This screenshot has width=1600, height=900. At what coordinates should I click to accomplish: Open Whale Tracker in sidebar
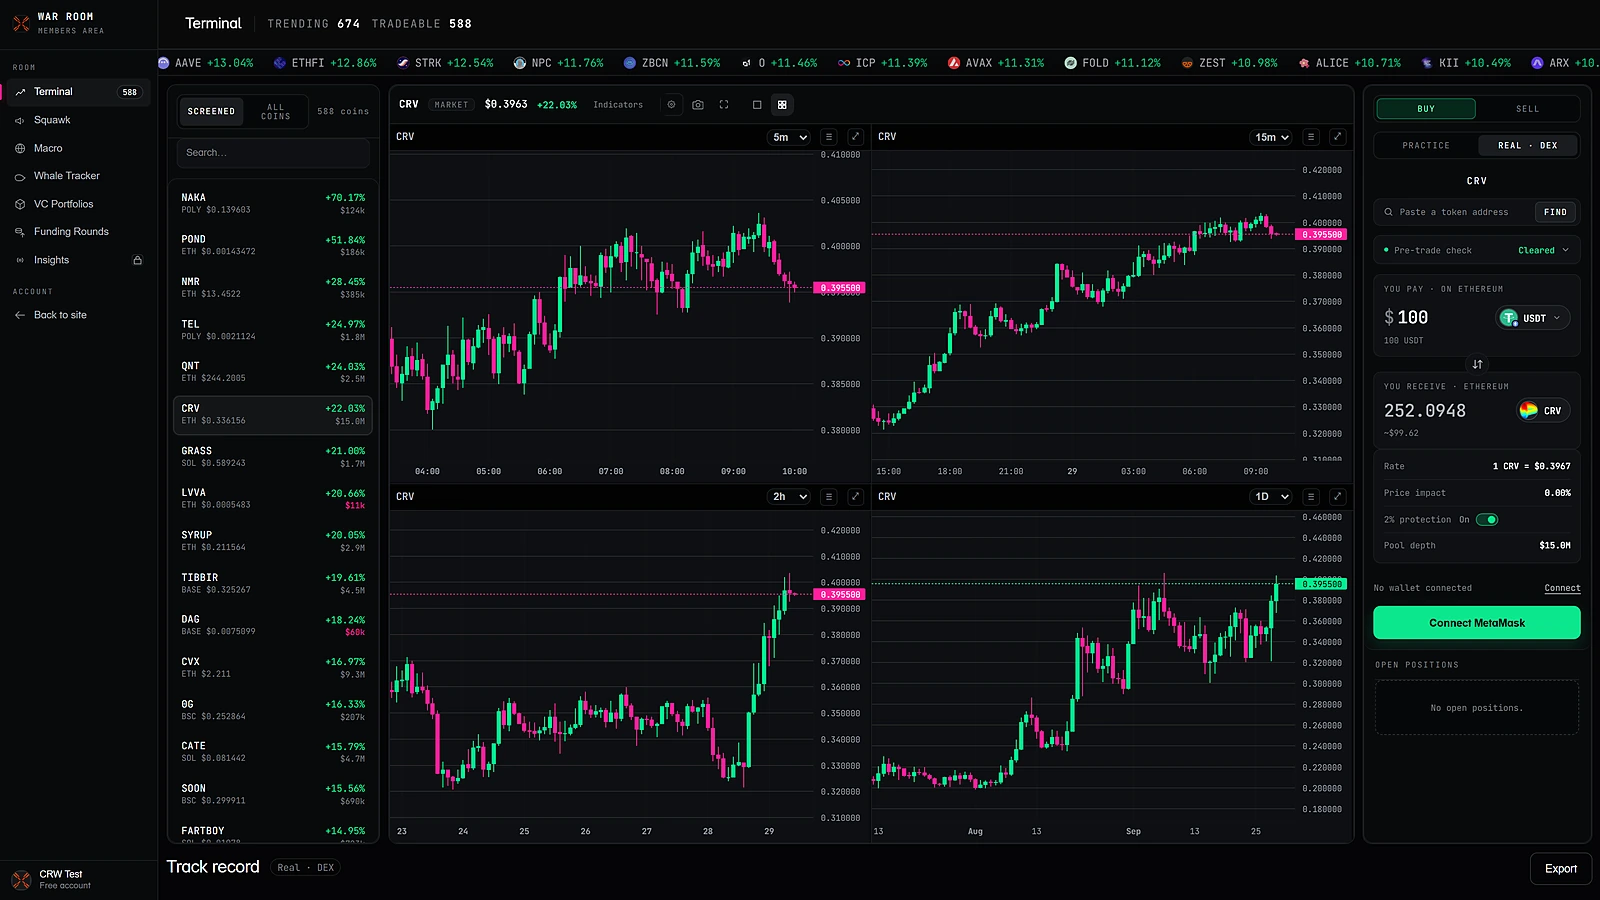click(x=78, y=176)
